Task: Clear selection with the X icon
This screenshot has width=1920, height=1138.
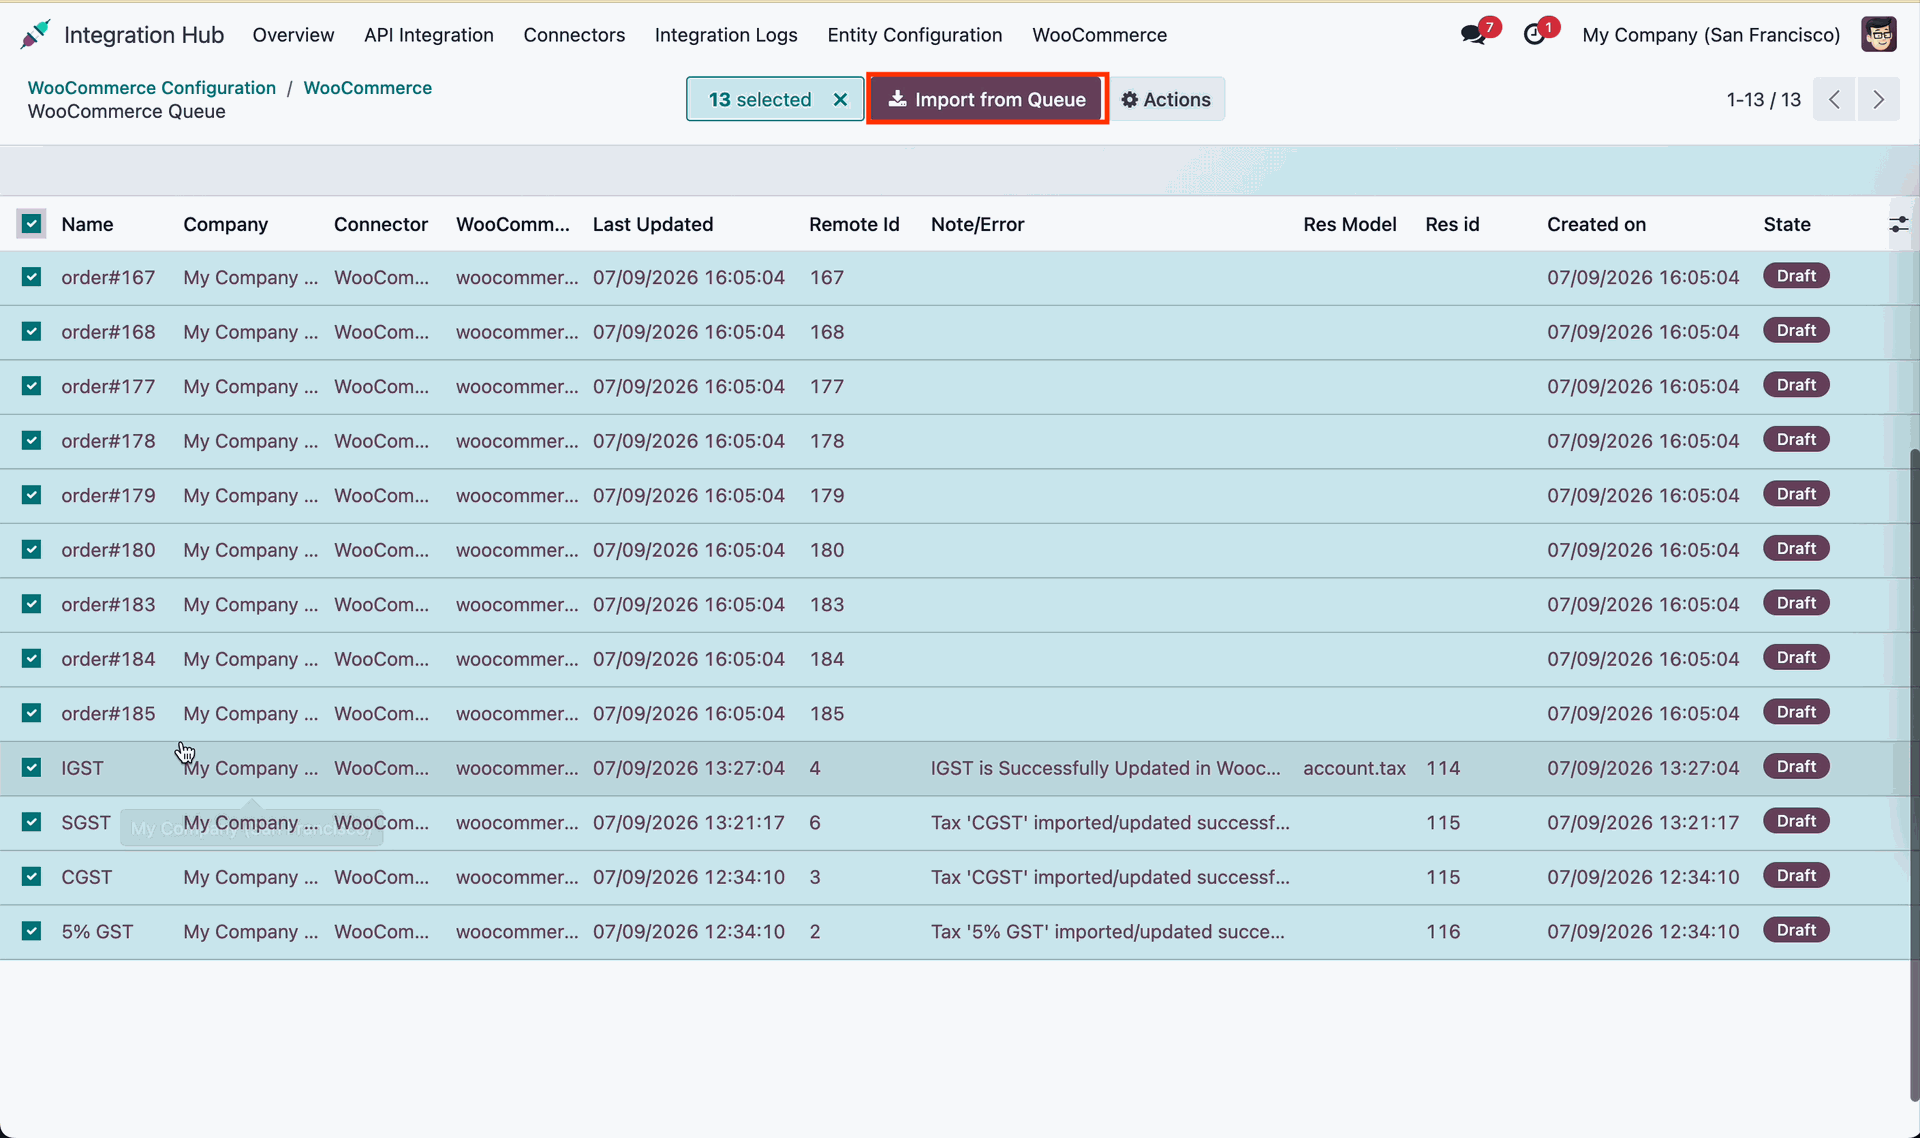Action: [840, 99]
